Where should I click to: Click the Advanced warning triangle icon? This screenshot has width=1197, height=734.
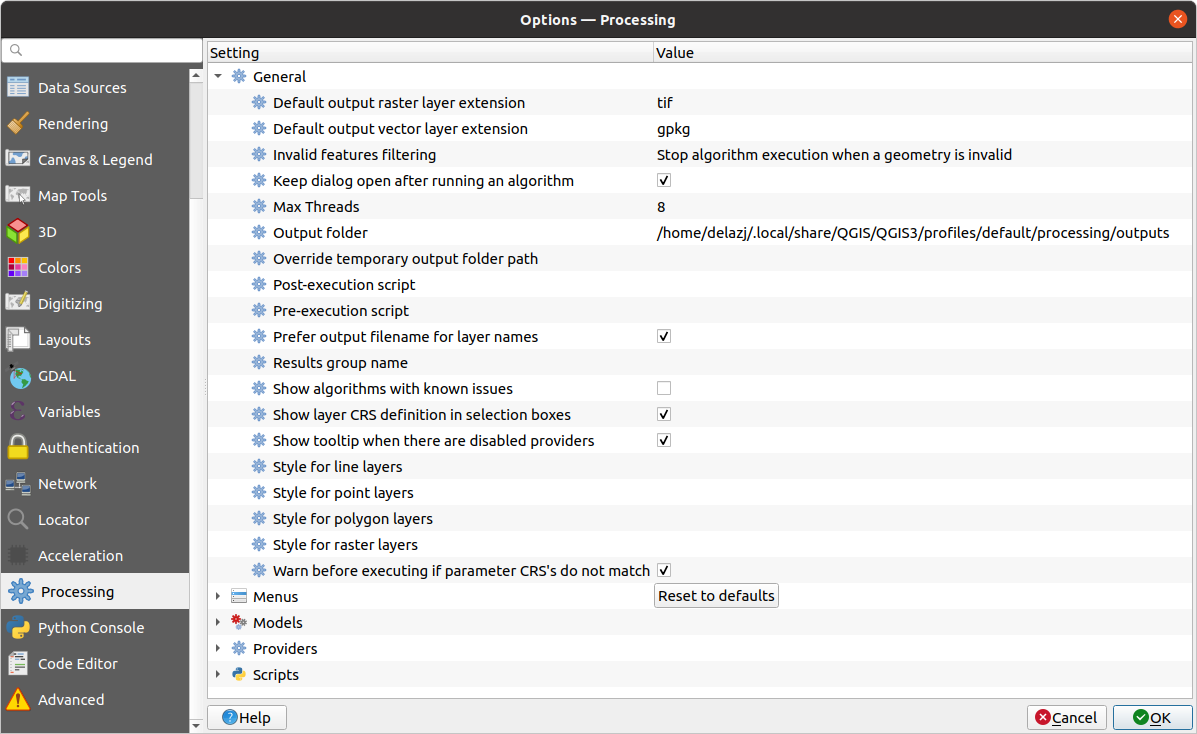[x=18, y=700]
